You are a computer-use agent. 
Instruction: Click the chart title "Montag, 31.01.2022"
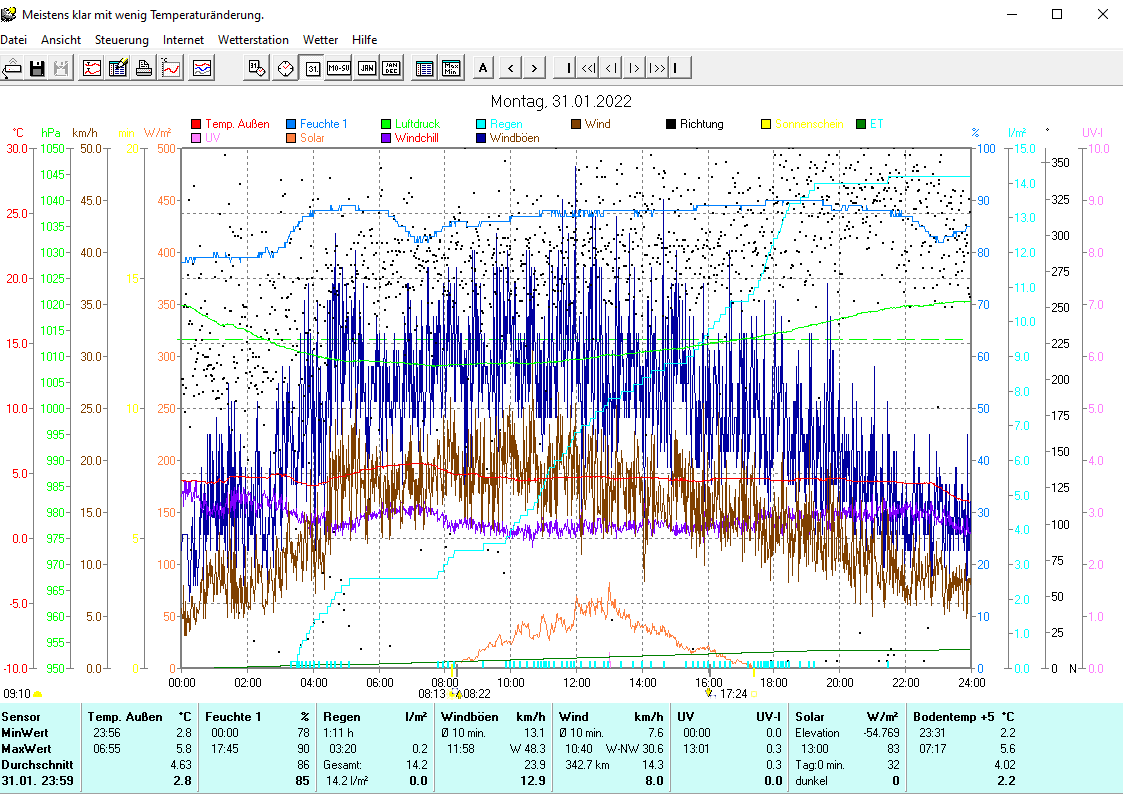562,102
